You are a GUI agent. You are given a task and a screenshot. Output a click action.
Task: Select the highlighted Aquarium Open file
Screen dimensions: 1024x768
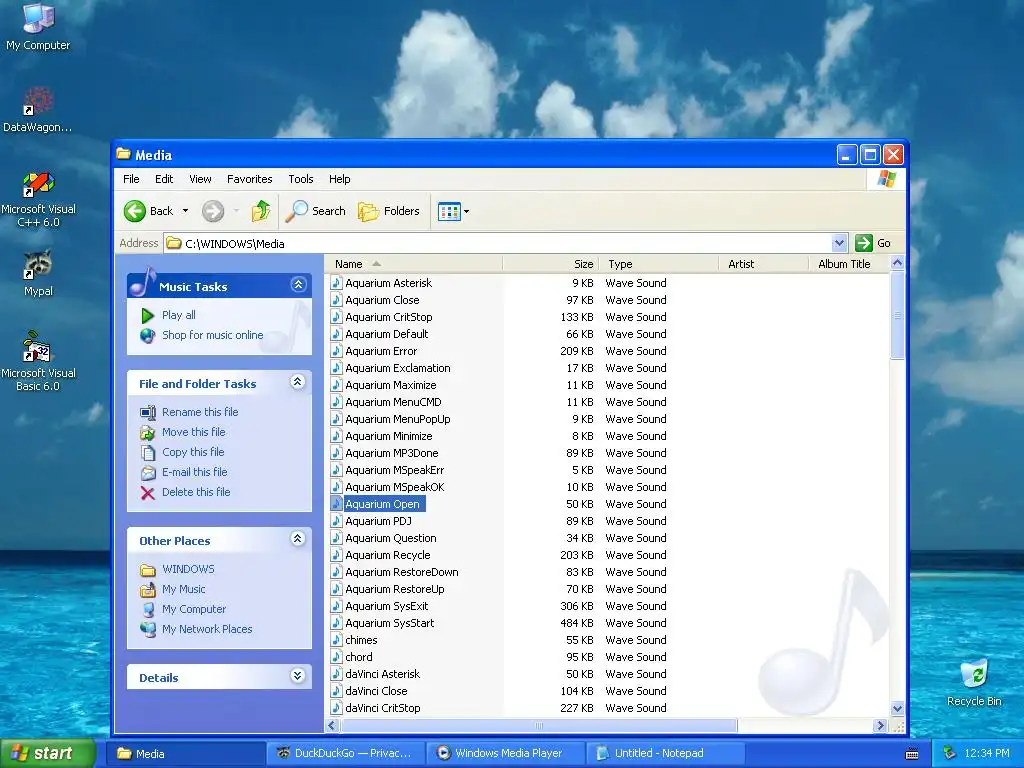[x=382, y=504]
